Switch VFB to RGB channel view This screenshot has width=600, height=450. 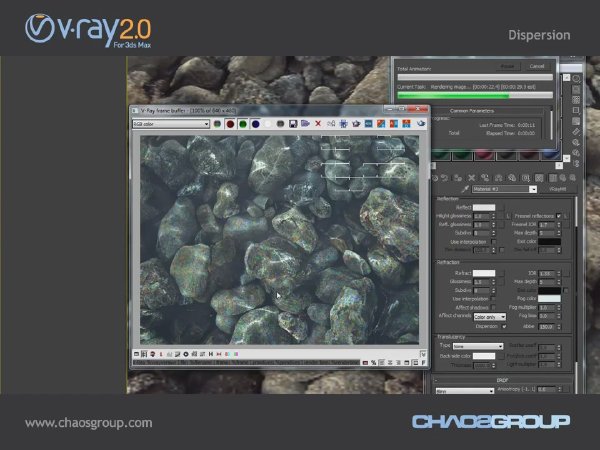[x=217, y=124]
